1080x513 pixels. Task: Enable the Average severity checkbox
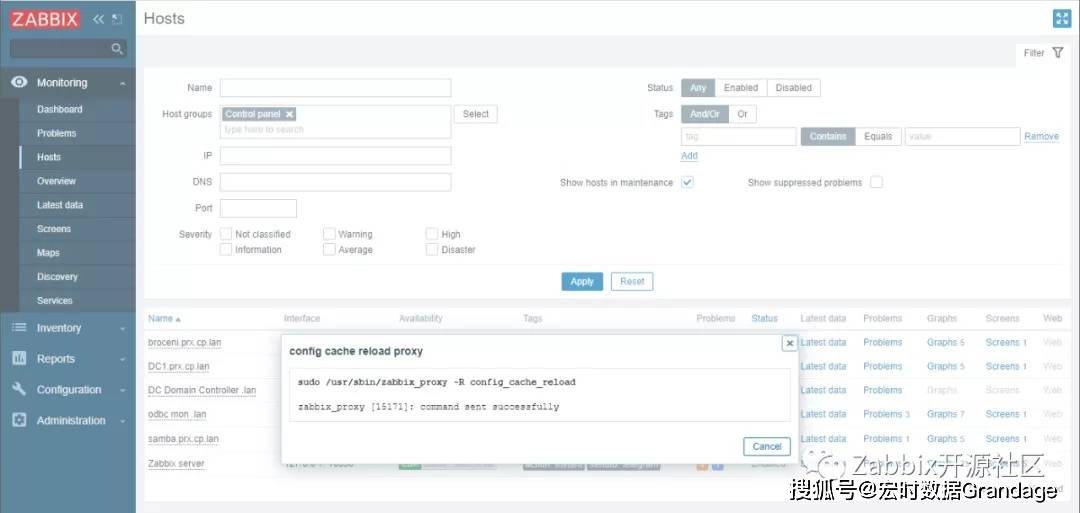pos(329,249)
